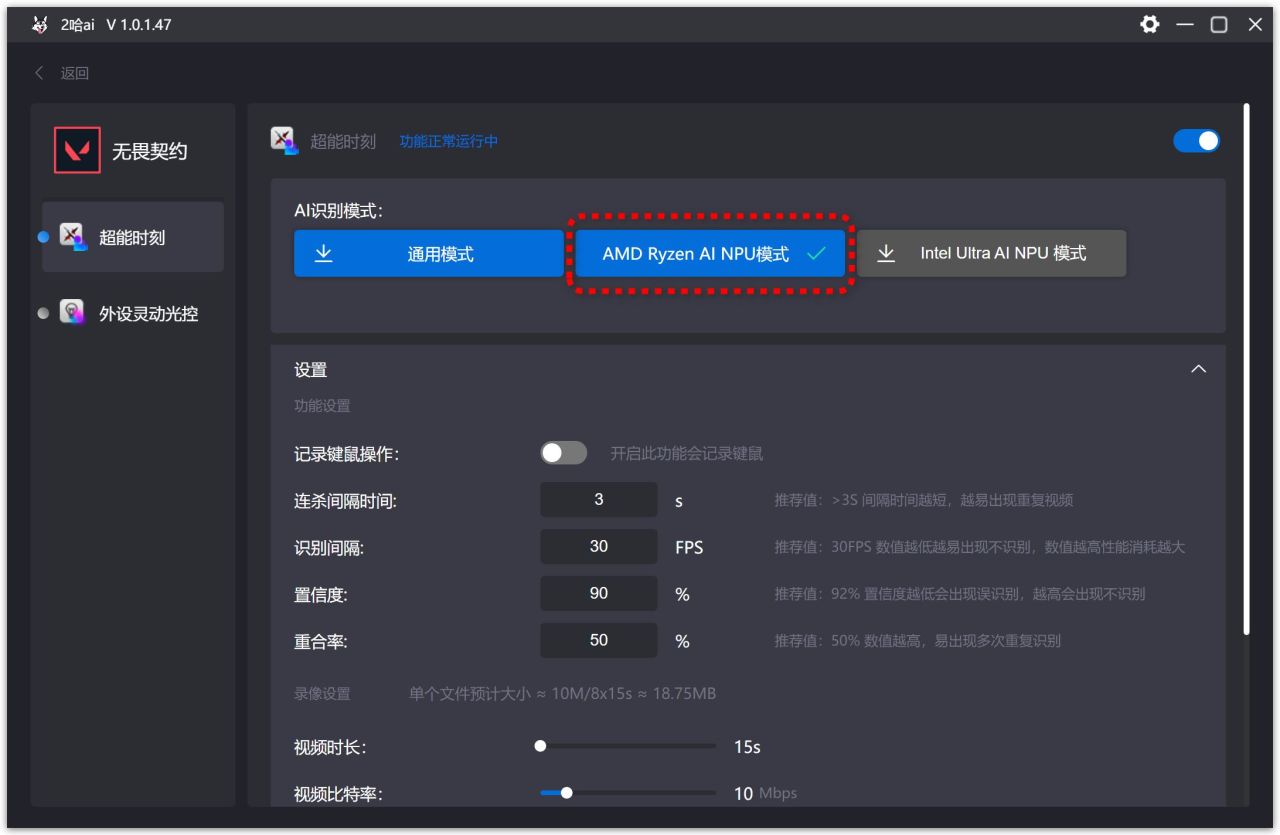The height and width of the screenshot is (835, 1280).
Task: Click the 单个文件预计大小 estimate text
Action: coord(562,694)
